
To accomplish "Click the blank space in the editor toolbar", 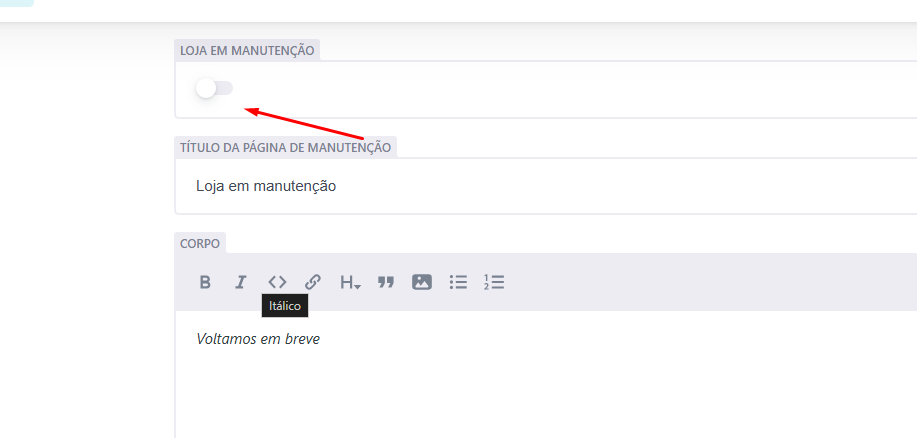I will coord(700,282).
